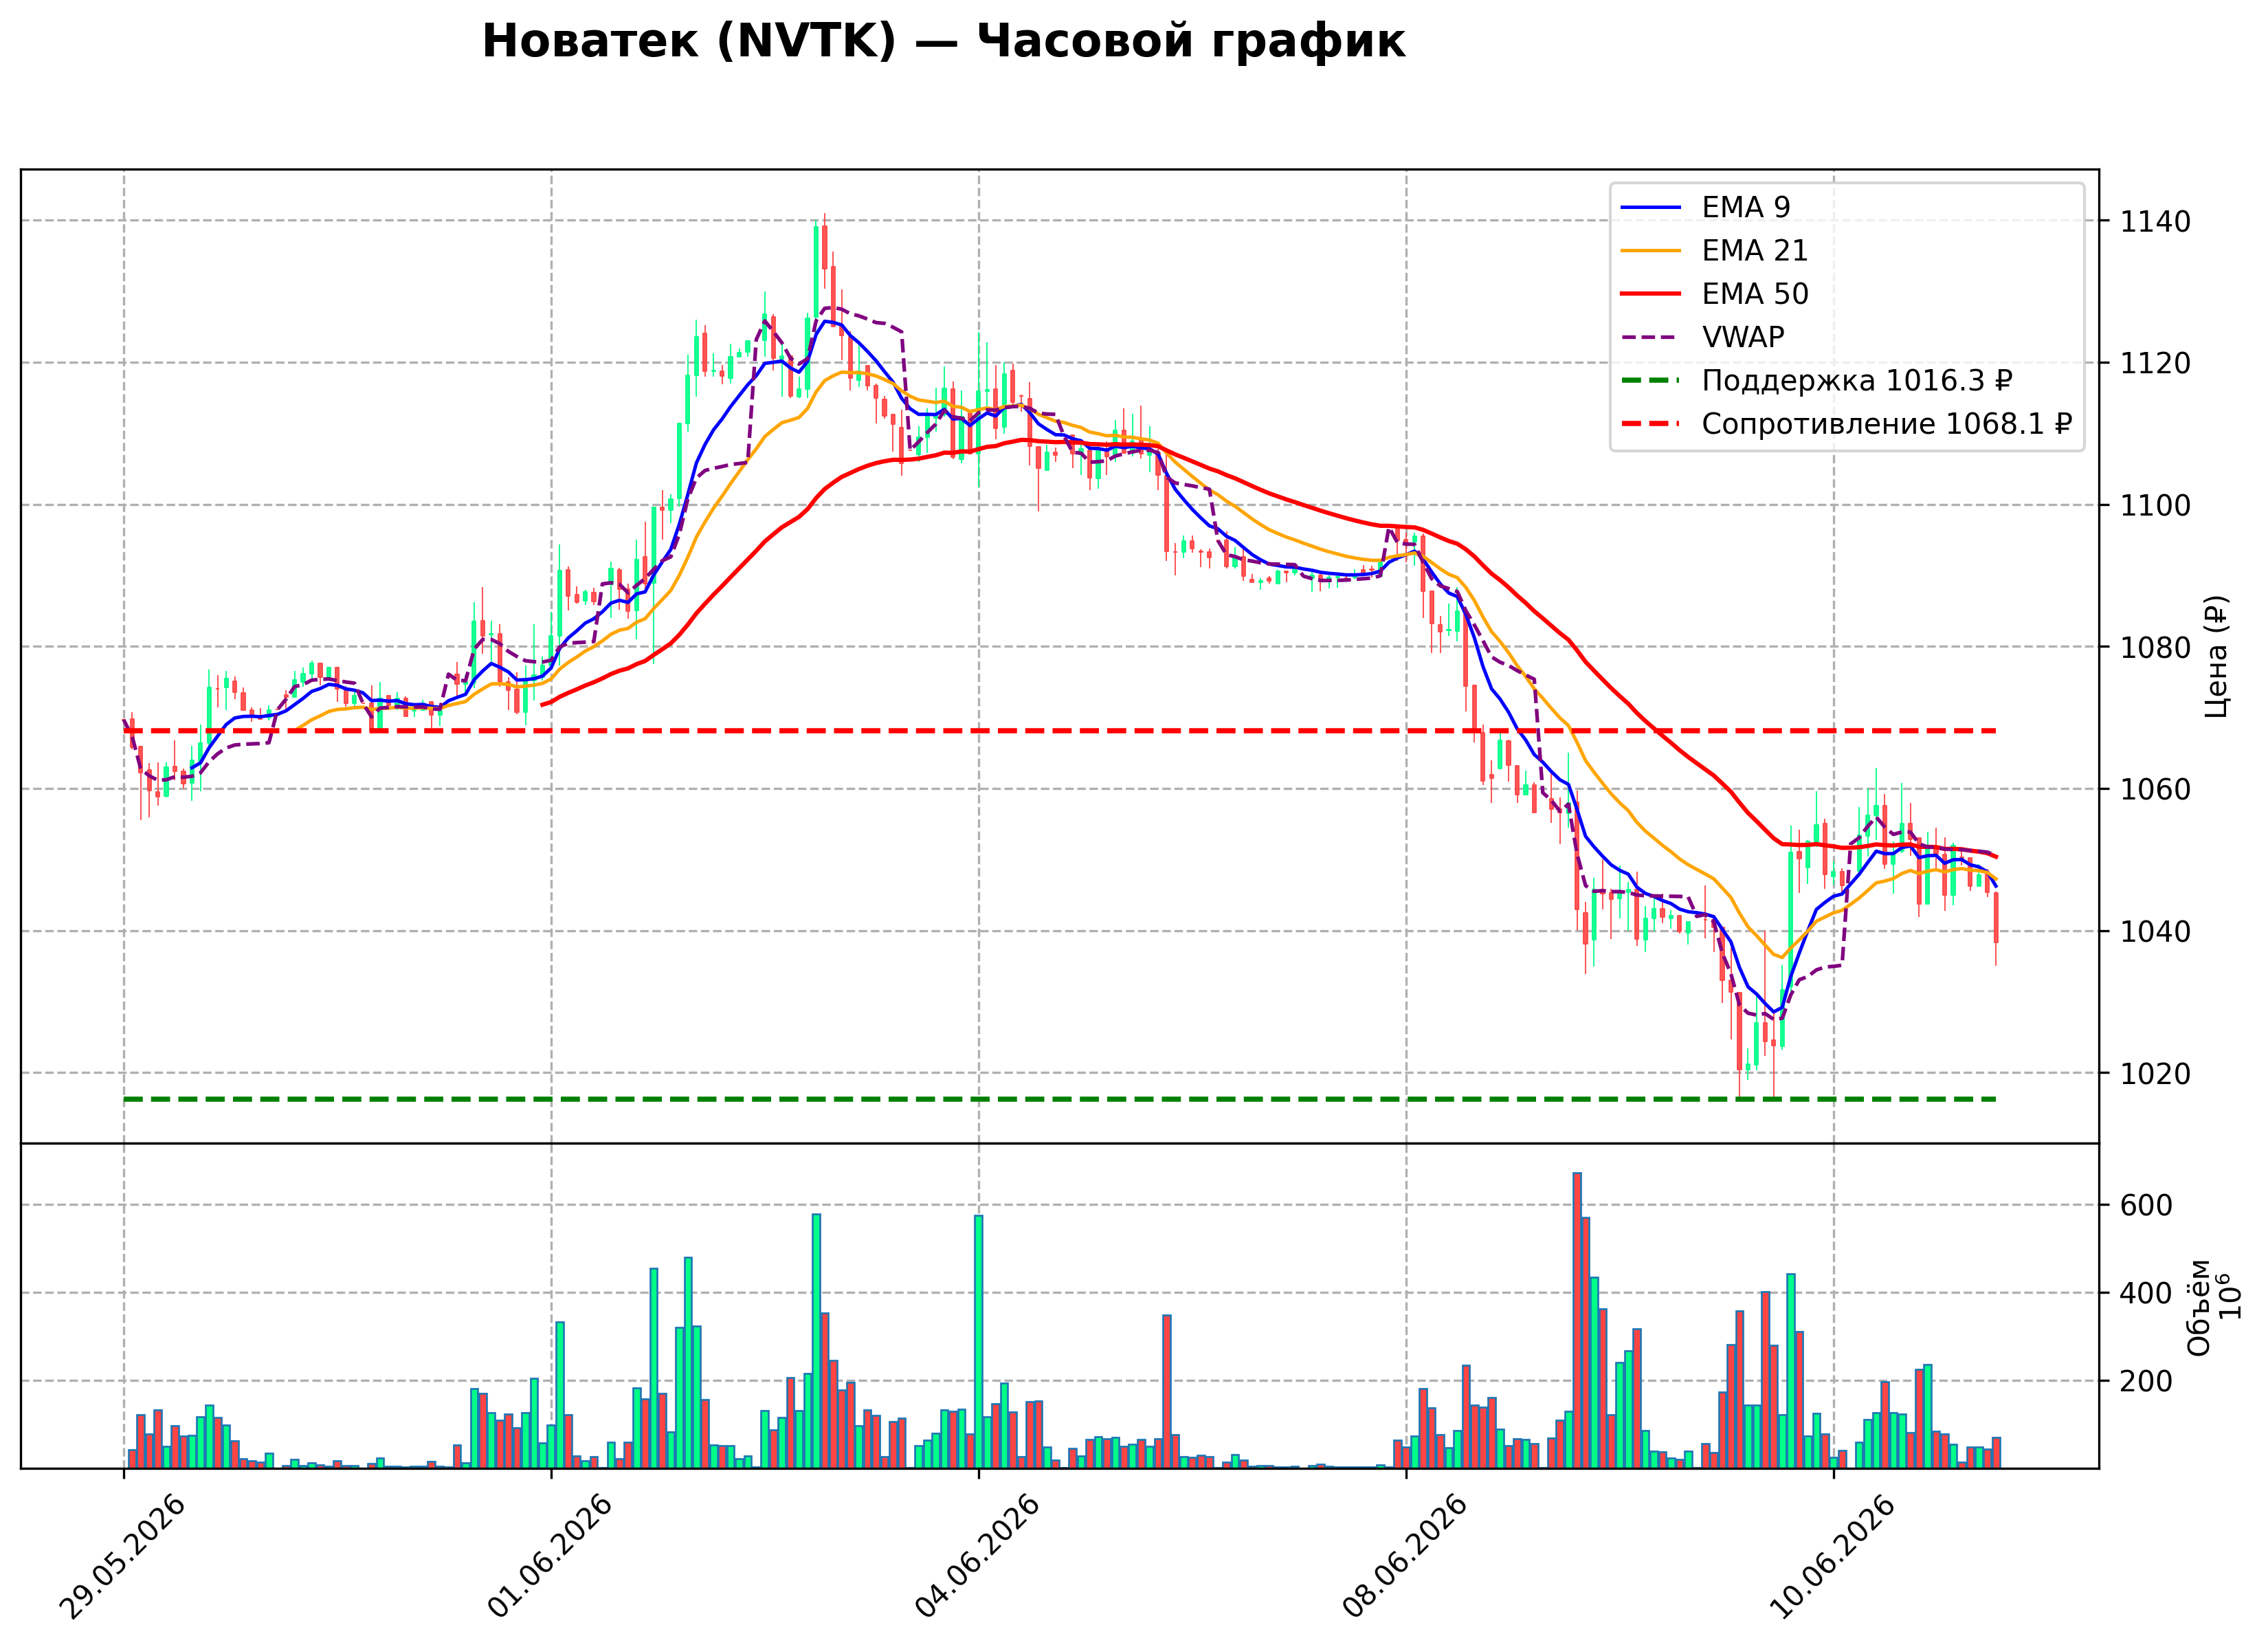This screenshot has height=1645, width=2268.
Task: Click the tallest red volume bar
Action: pos(1577,1320)
